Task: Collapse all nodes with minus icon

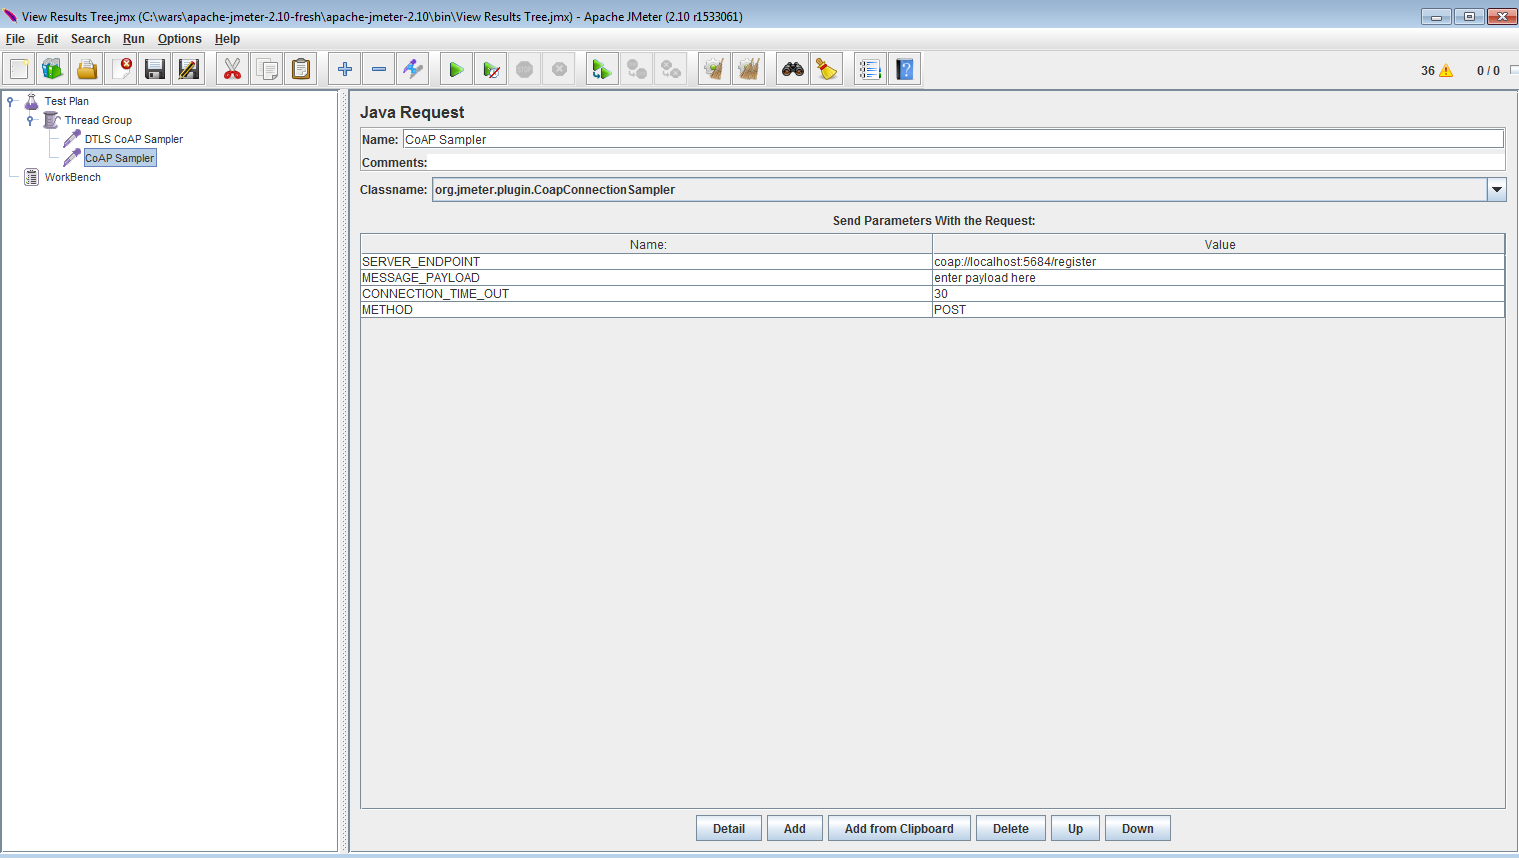Action: 379,69
